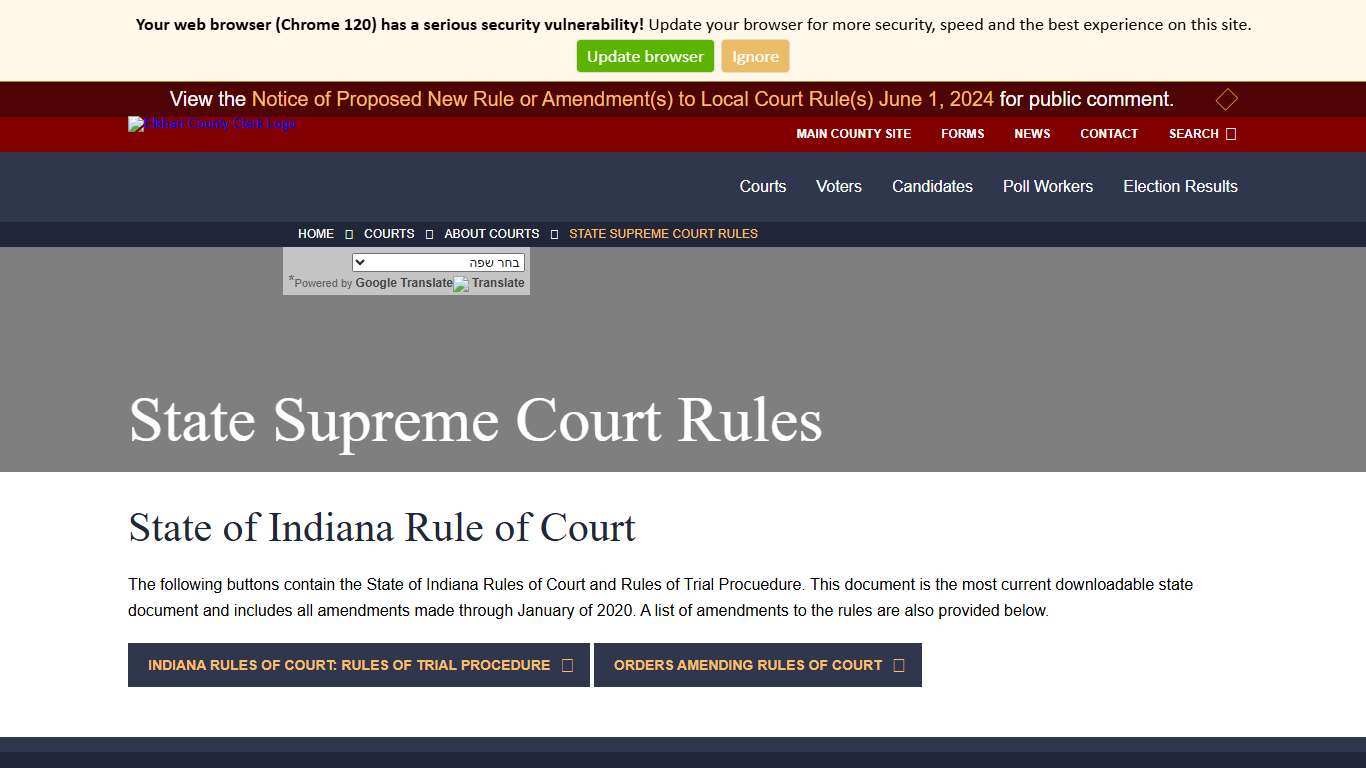Image resolution: width=1366 pixels, height=768 pixels.
Task: Open the Notice of Proposed New Rule link
Action: [623, 99]
